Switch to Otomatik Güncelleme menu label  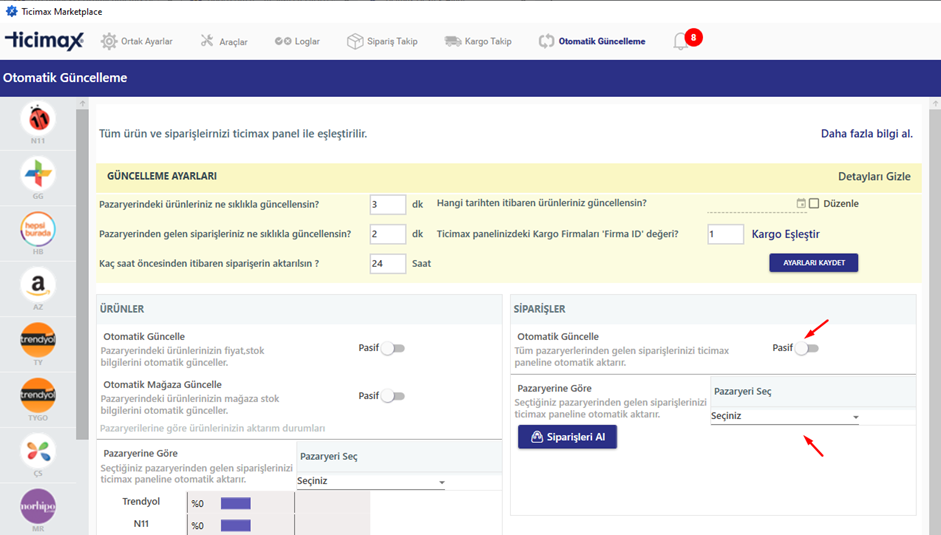pyautogui.click(x=602, y=41)
